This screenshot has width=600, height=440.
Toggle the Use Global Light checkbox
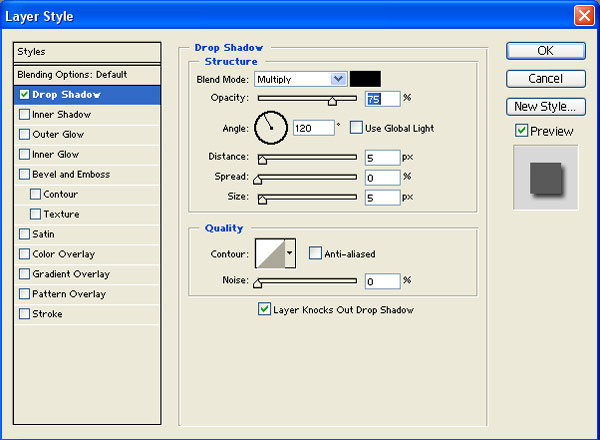356,128
